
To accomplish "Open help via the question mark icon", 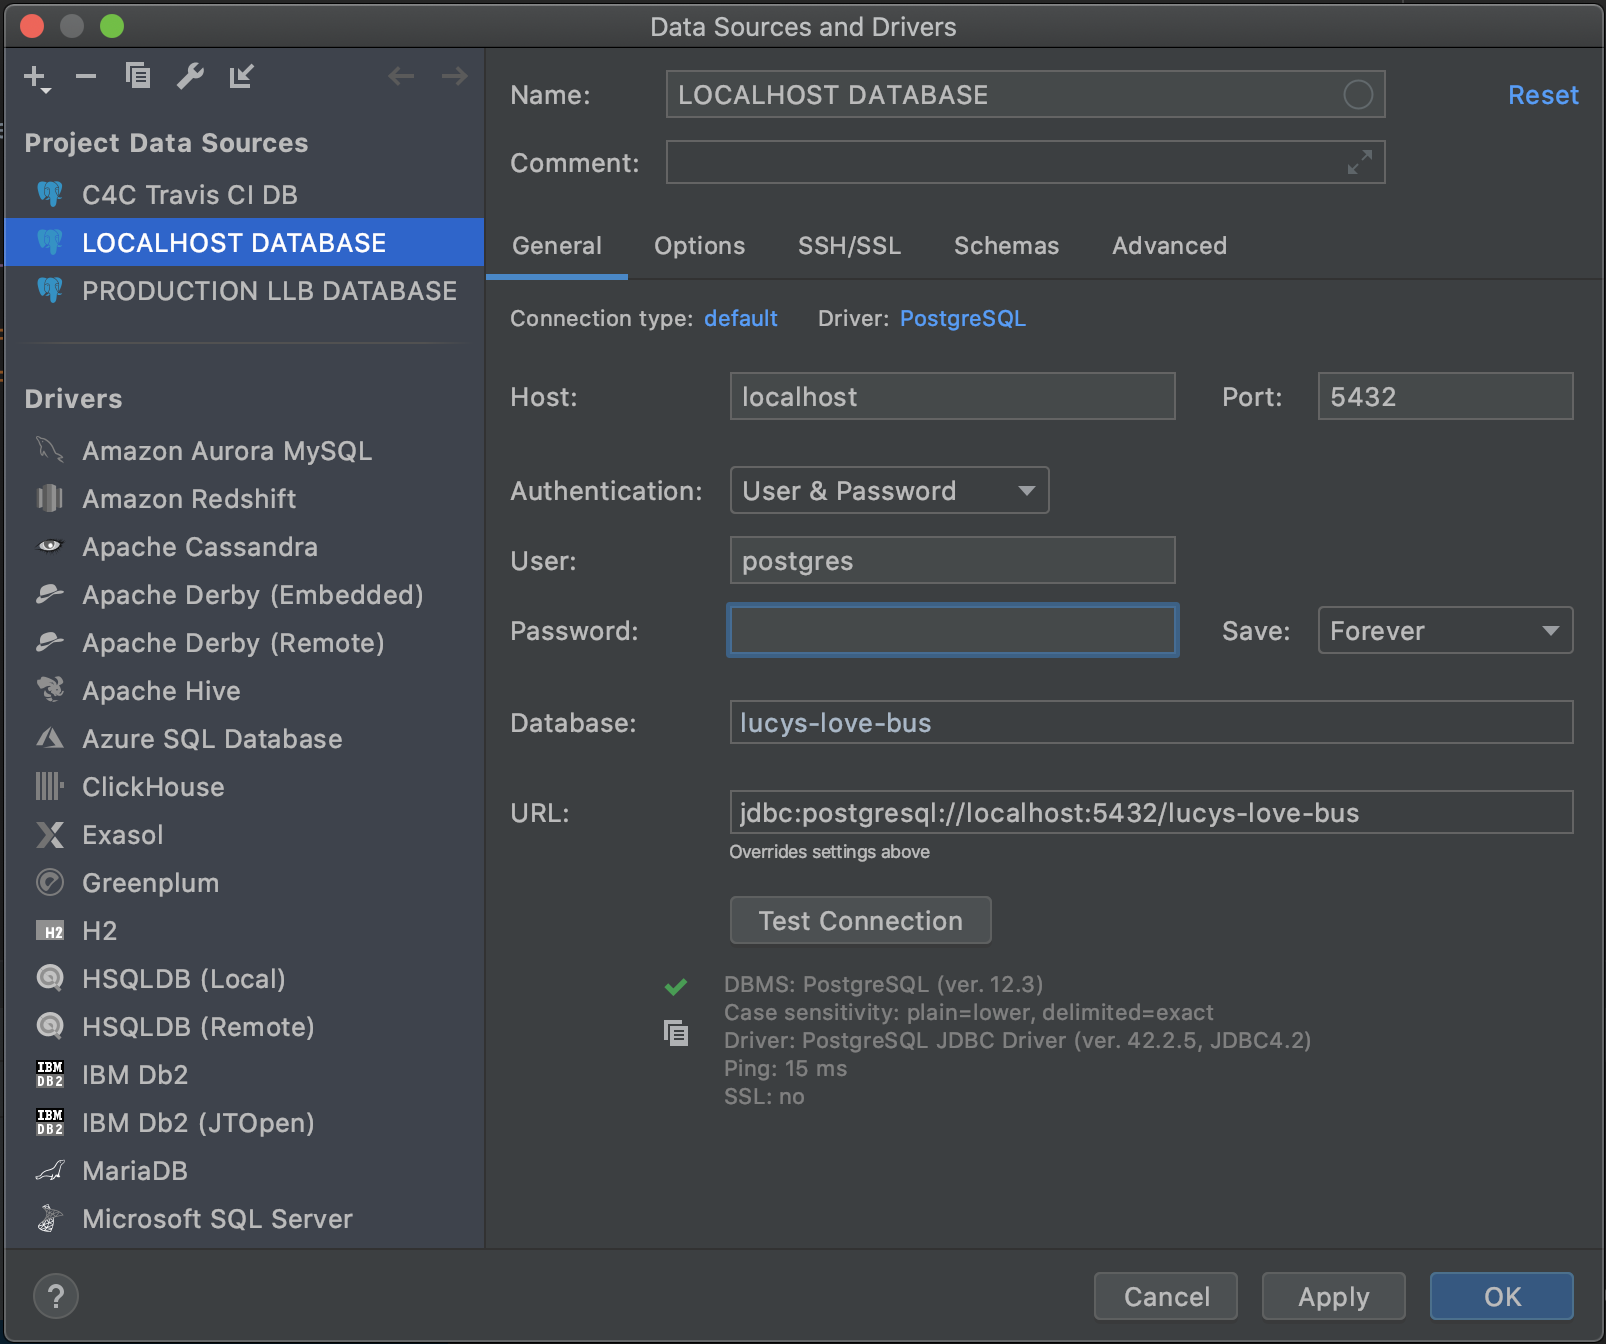I will click(56, 1296).
